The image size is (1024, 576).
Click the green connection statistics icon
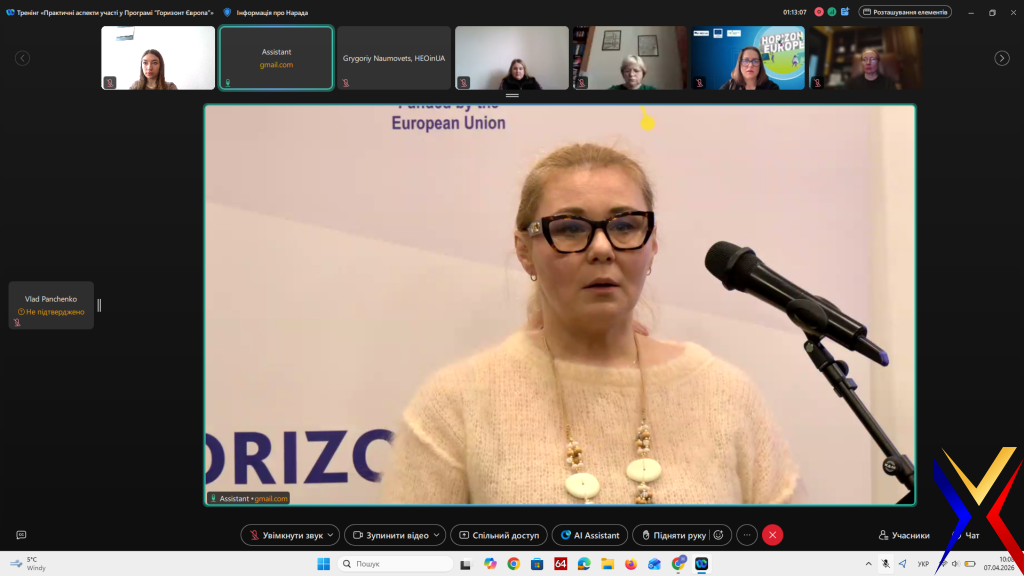831,12
